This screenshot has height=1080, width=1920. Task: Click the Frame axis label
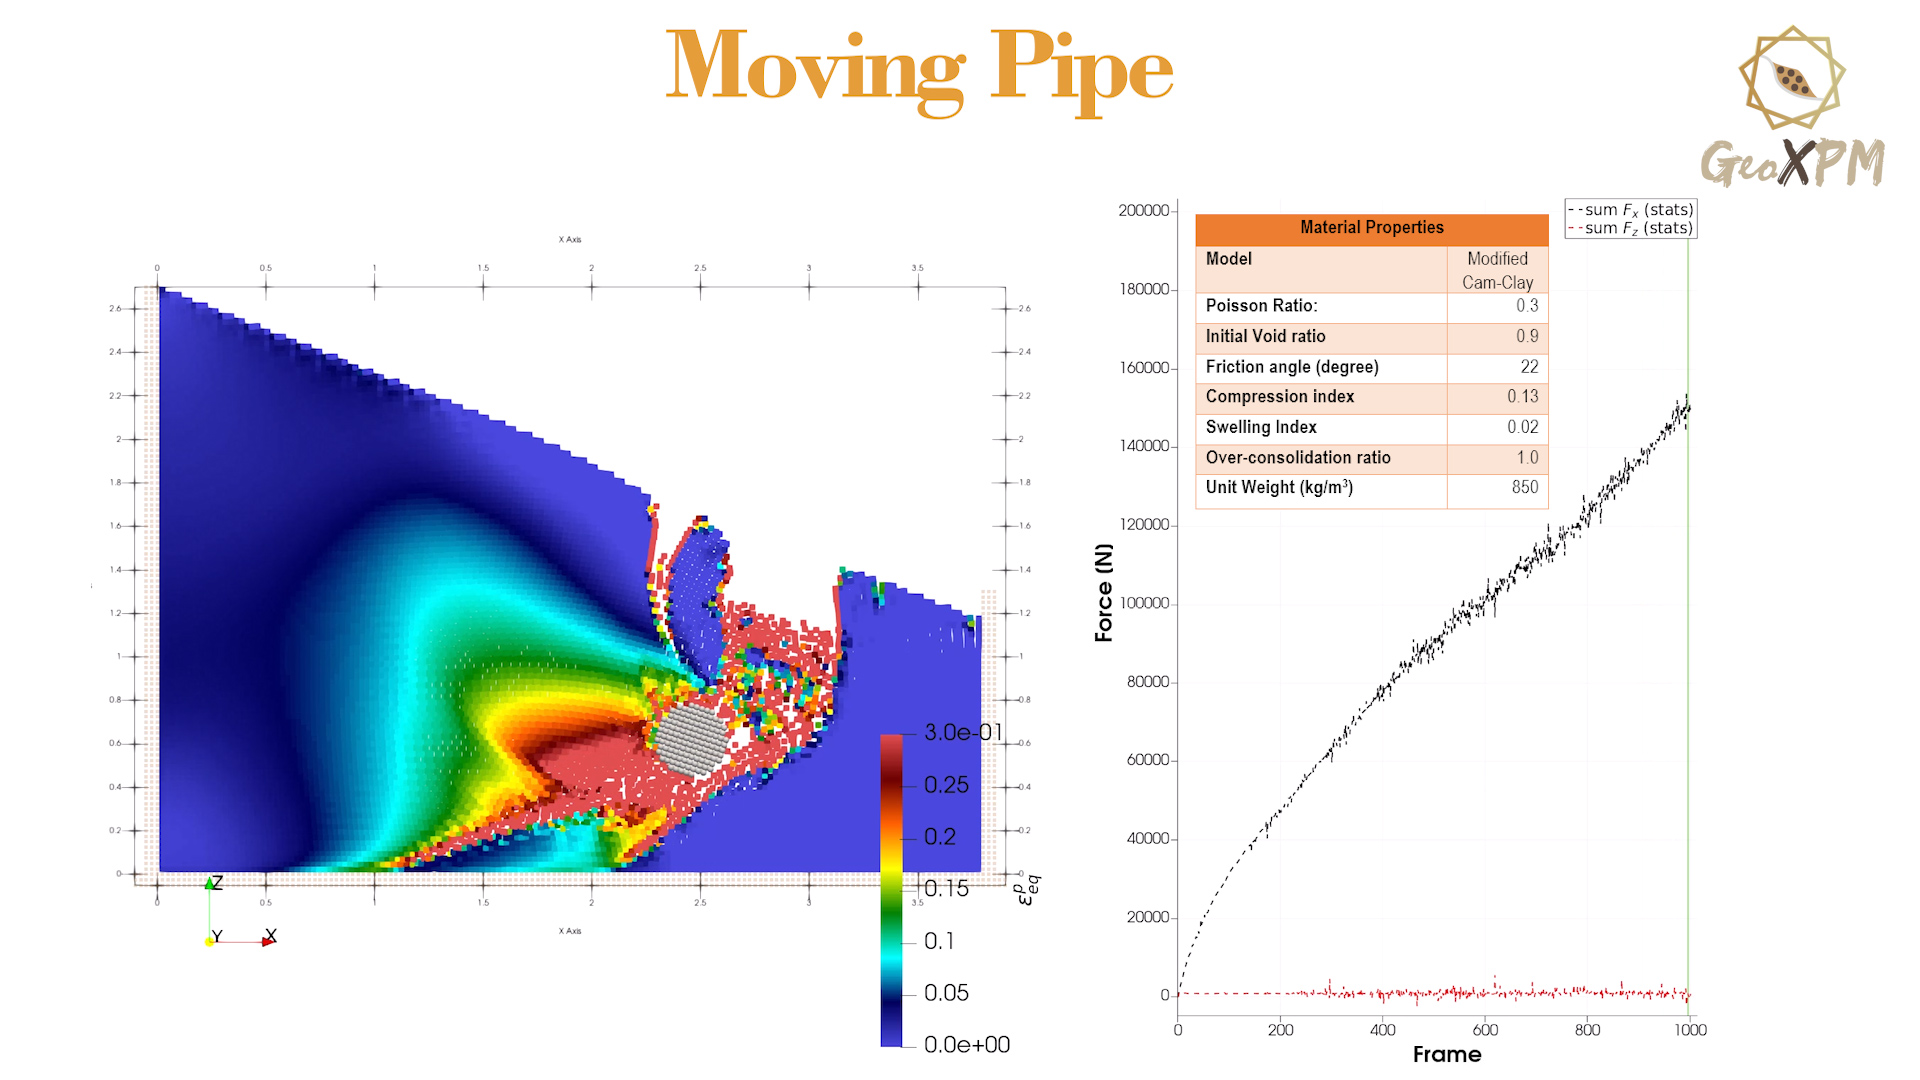click(1446, 1054)
